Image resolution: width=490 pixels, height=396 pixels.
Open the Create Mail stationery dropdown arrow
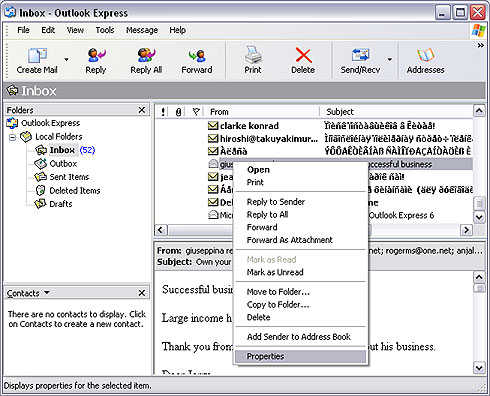point(66,60)
